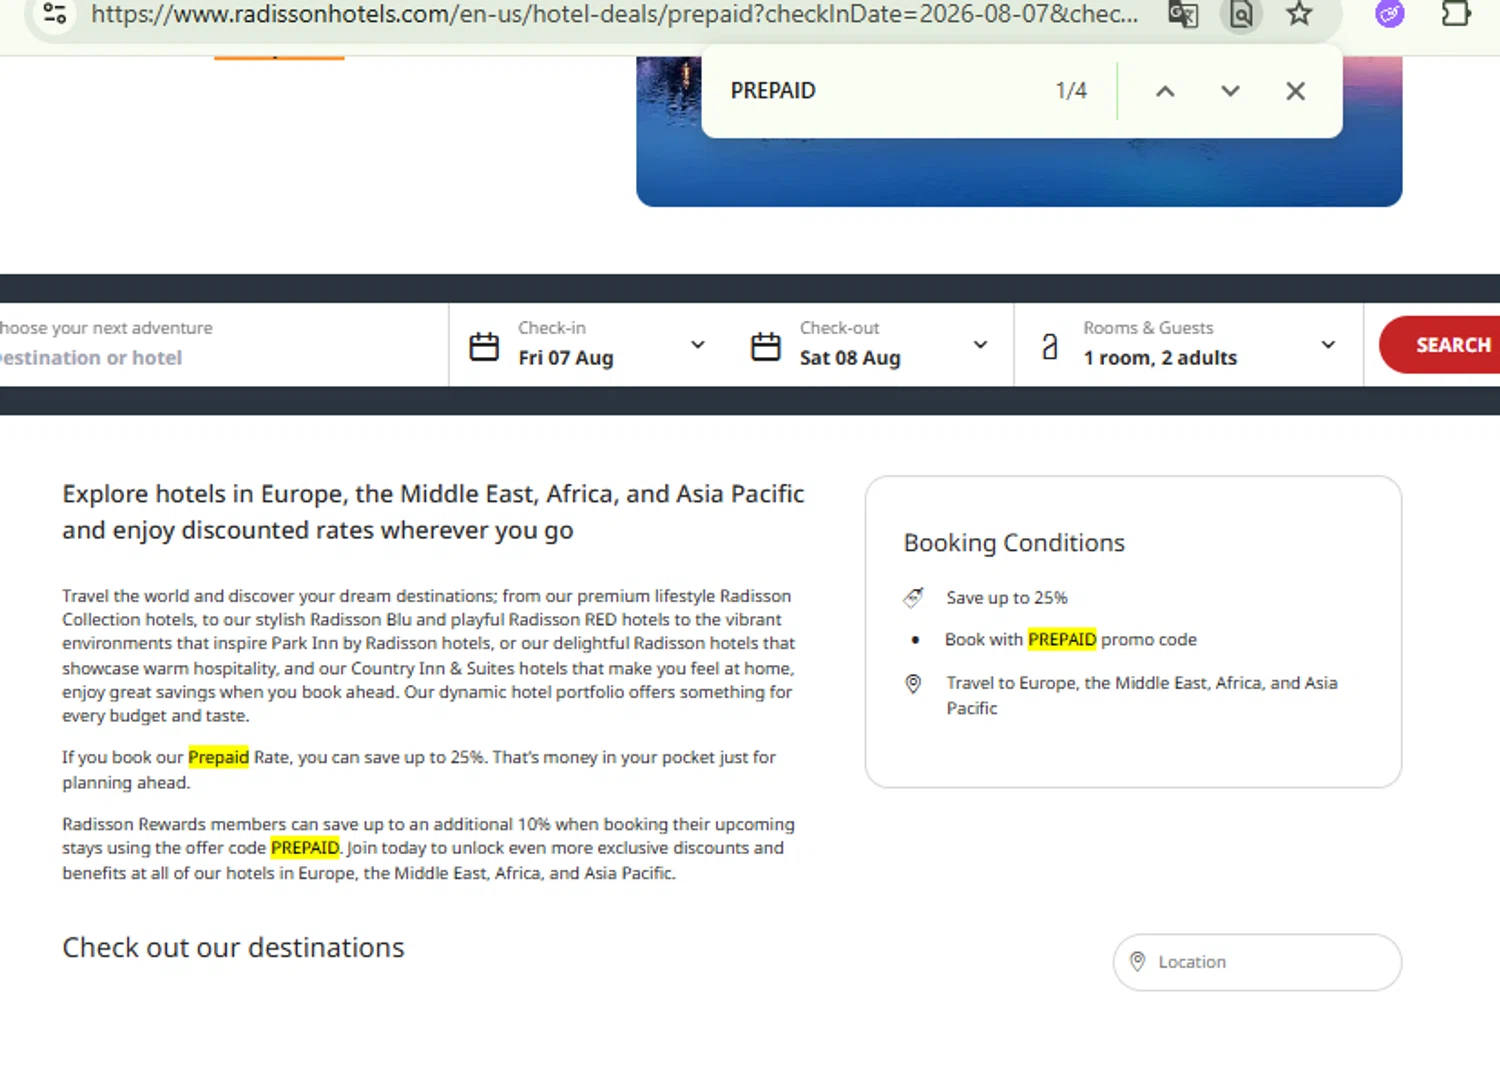Click highlighted Prepaid in 'Prepaid Rate' sentence

(x=218, y=757)
